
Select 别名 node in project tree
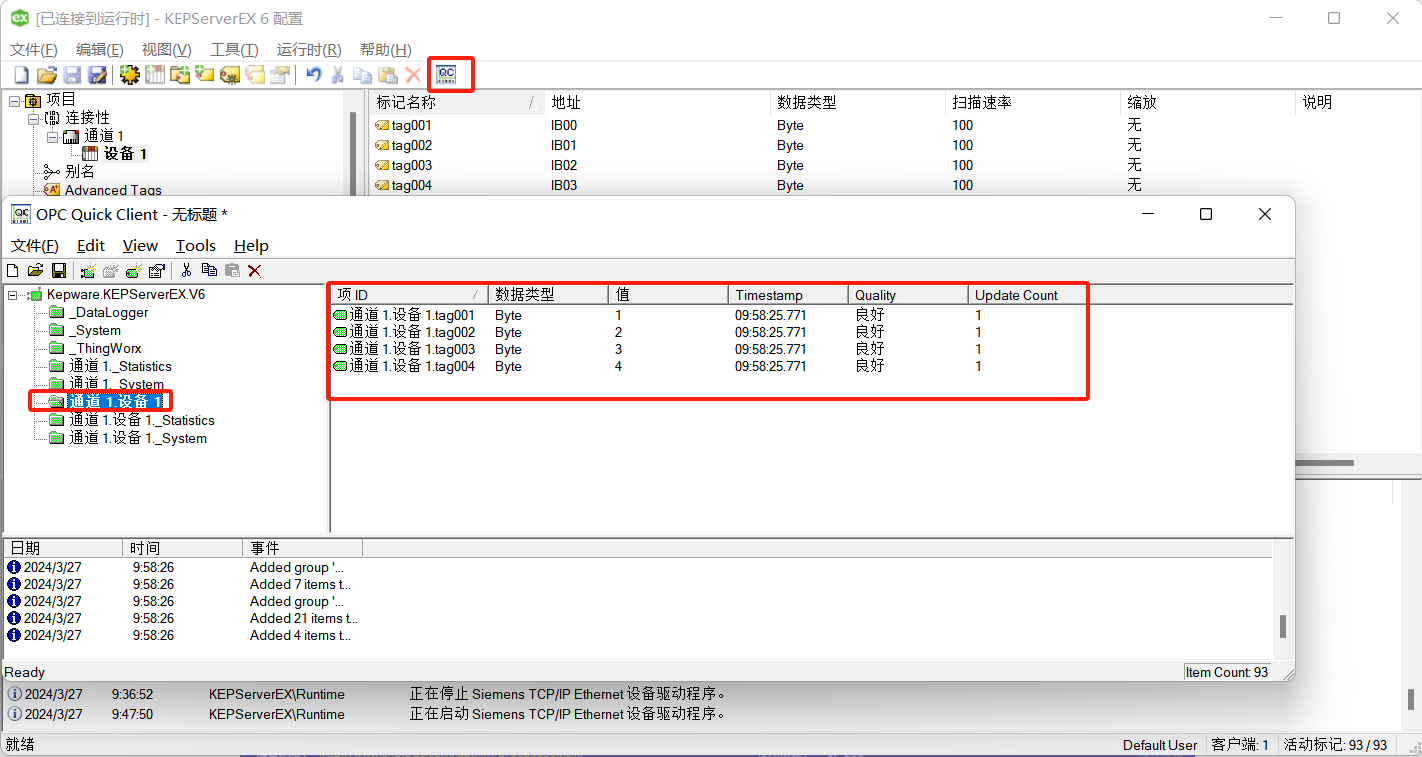click(80, 172)
